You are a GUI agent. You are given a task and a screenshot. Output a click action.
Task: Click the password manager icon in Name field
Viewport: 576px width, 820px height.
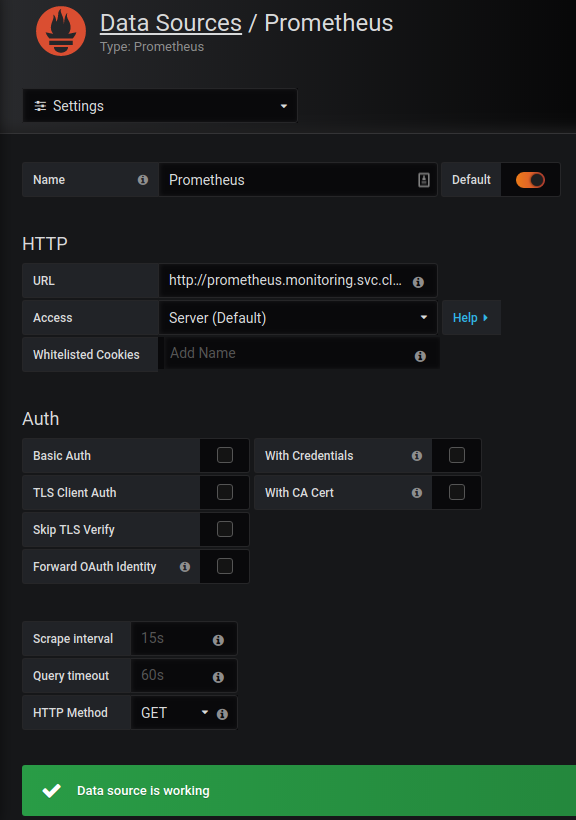click(424, 180)
